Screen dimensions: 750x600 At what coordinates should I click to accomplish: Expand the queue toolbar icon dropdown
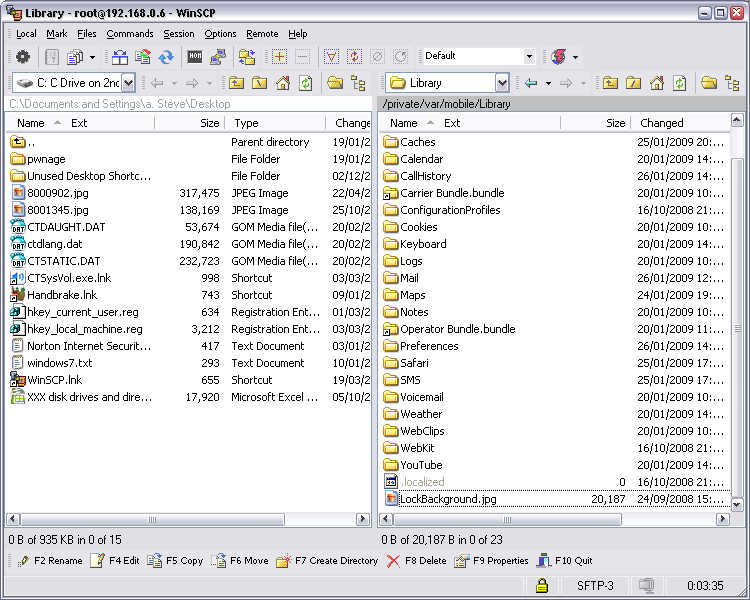(x=92, y=57)
